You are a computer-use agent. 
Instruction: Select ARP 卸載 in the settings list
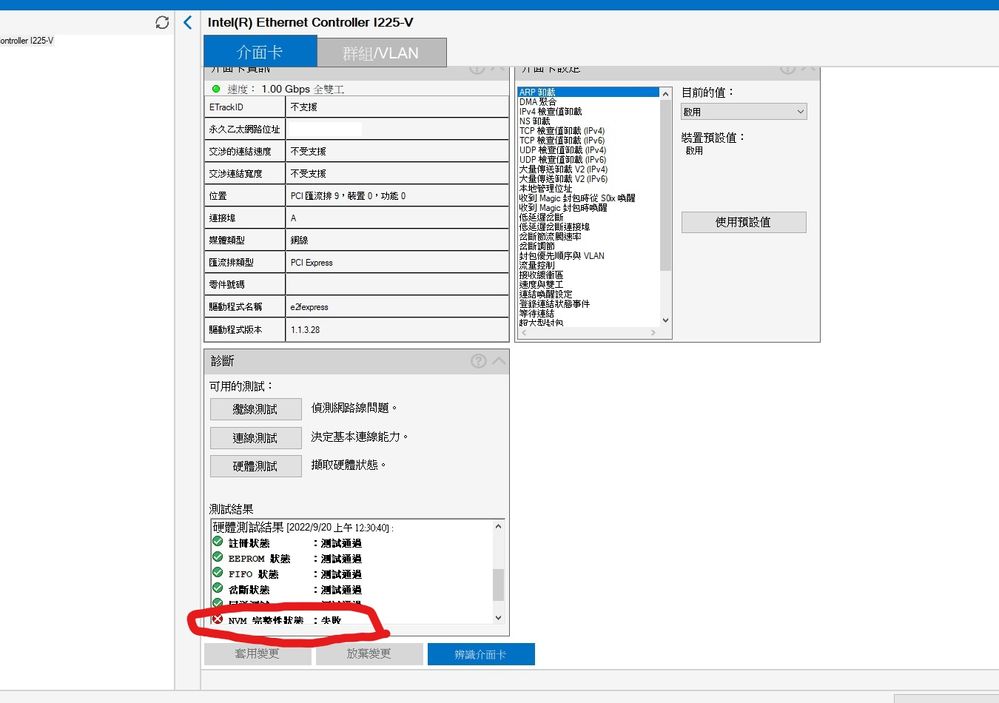point(535,91)
